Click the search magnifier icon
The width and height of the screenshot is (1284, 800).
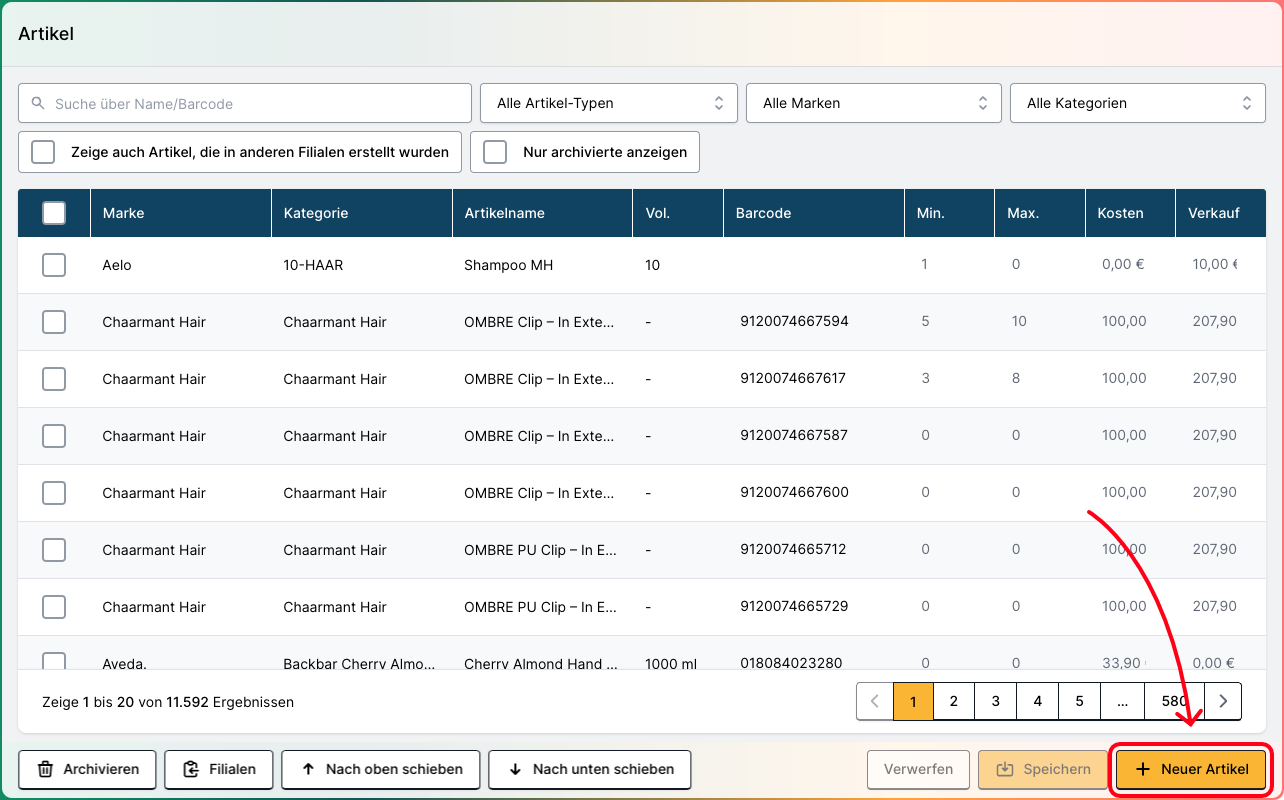tap(38, 103)
